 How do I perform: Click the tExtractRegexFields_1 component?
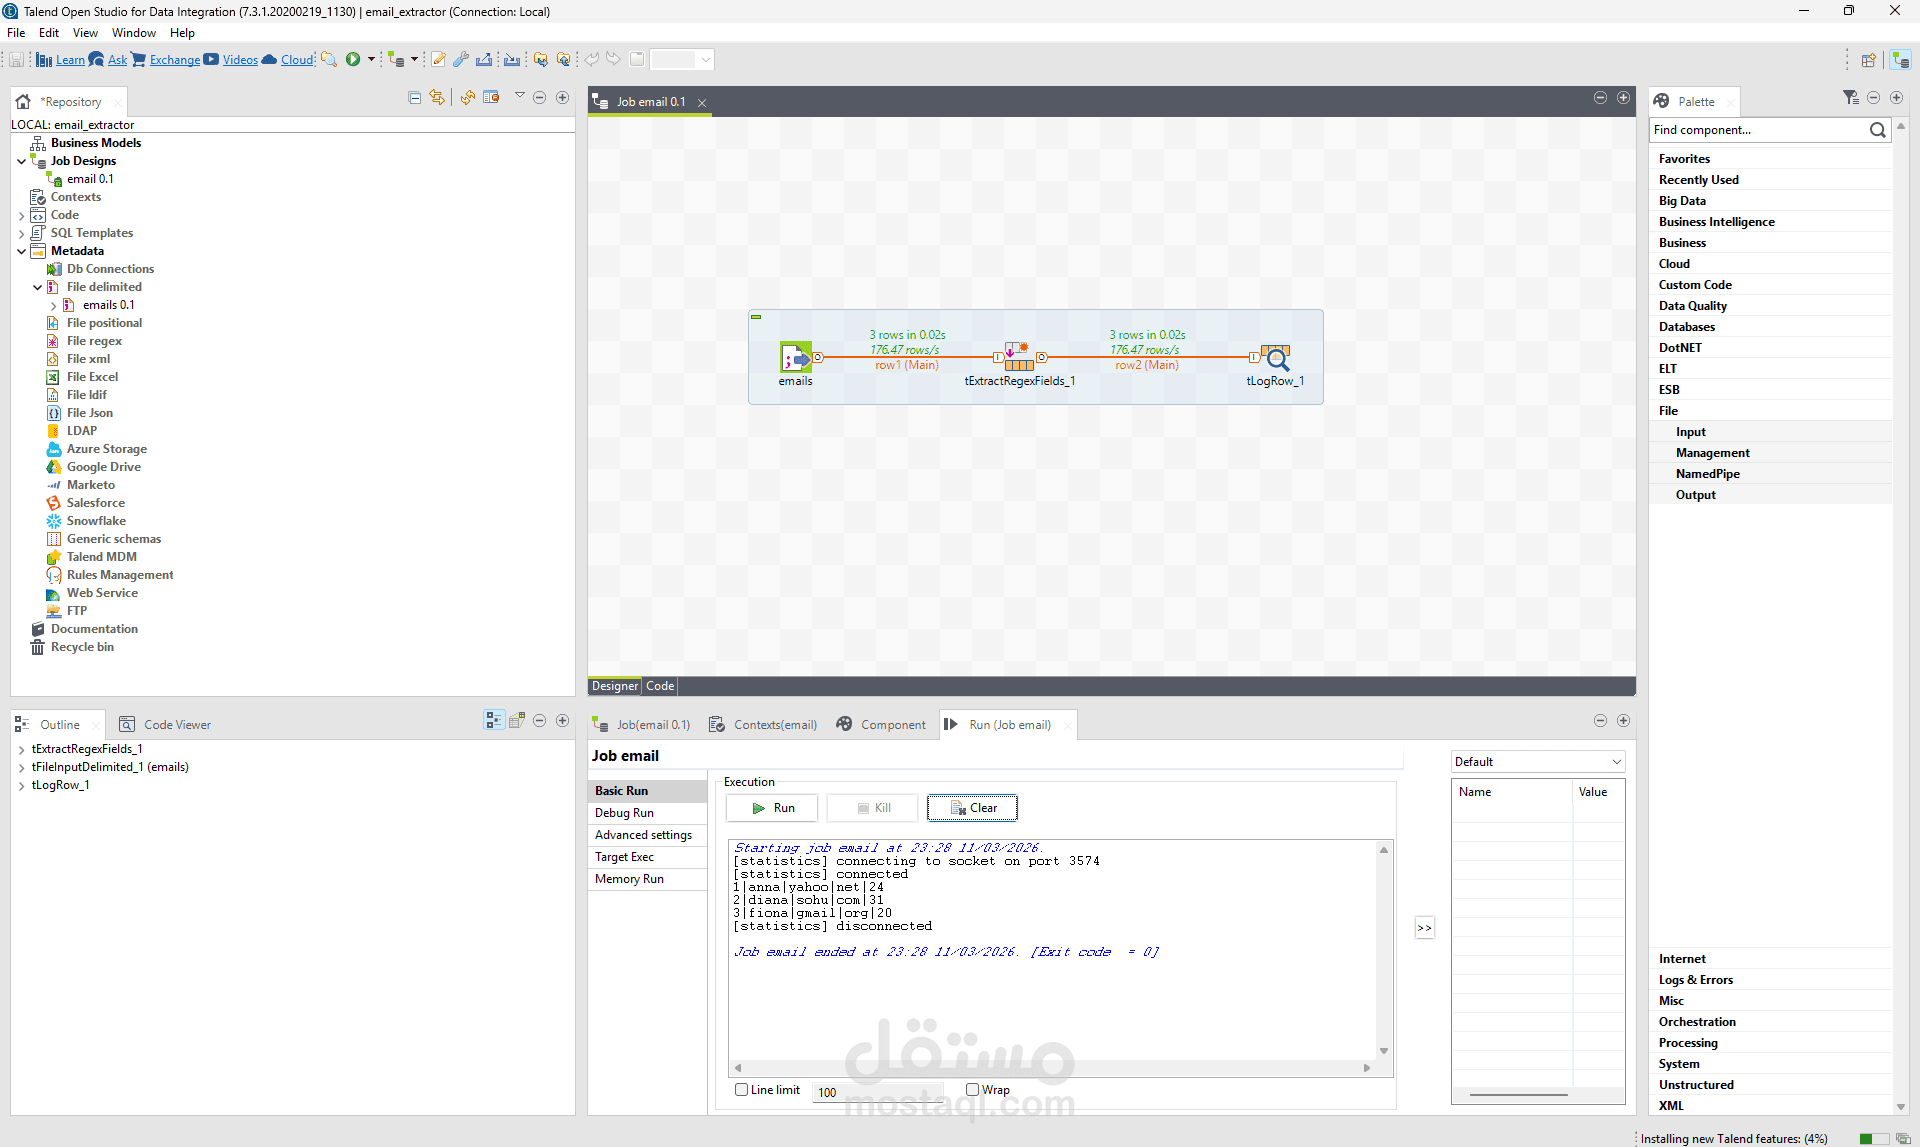1019,358
